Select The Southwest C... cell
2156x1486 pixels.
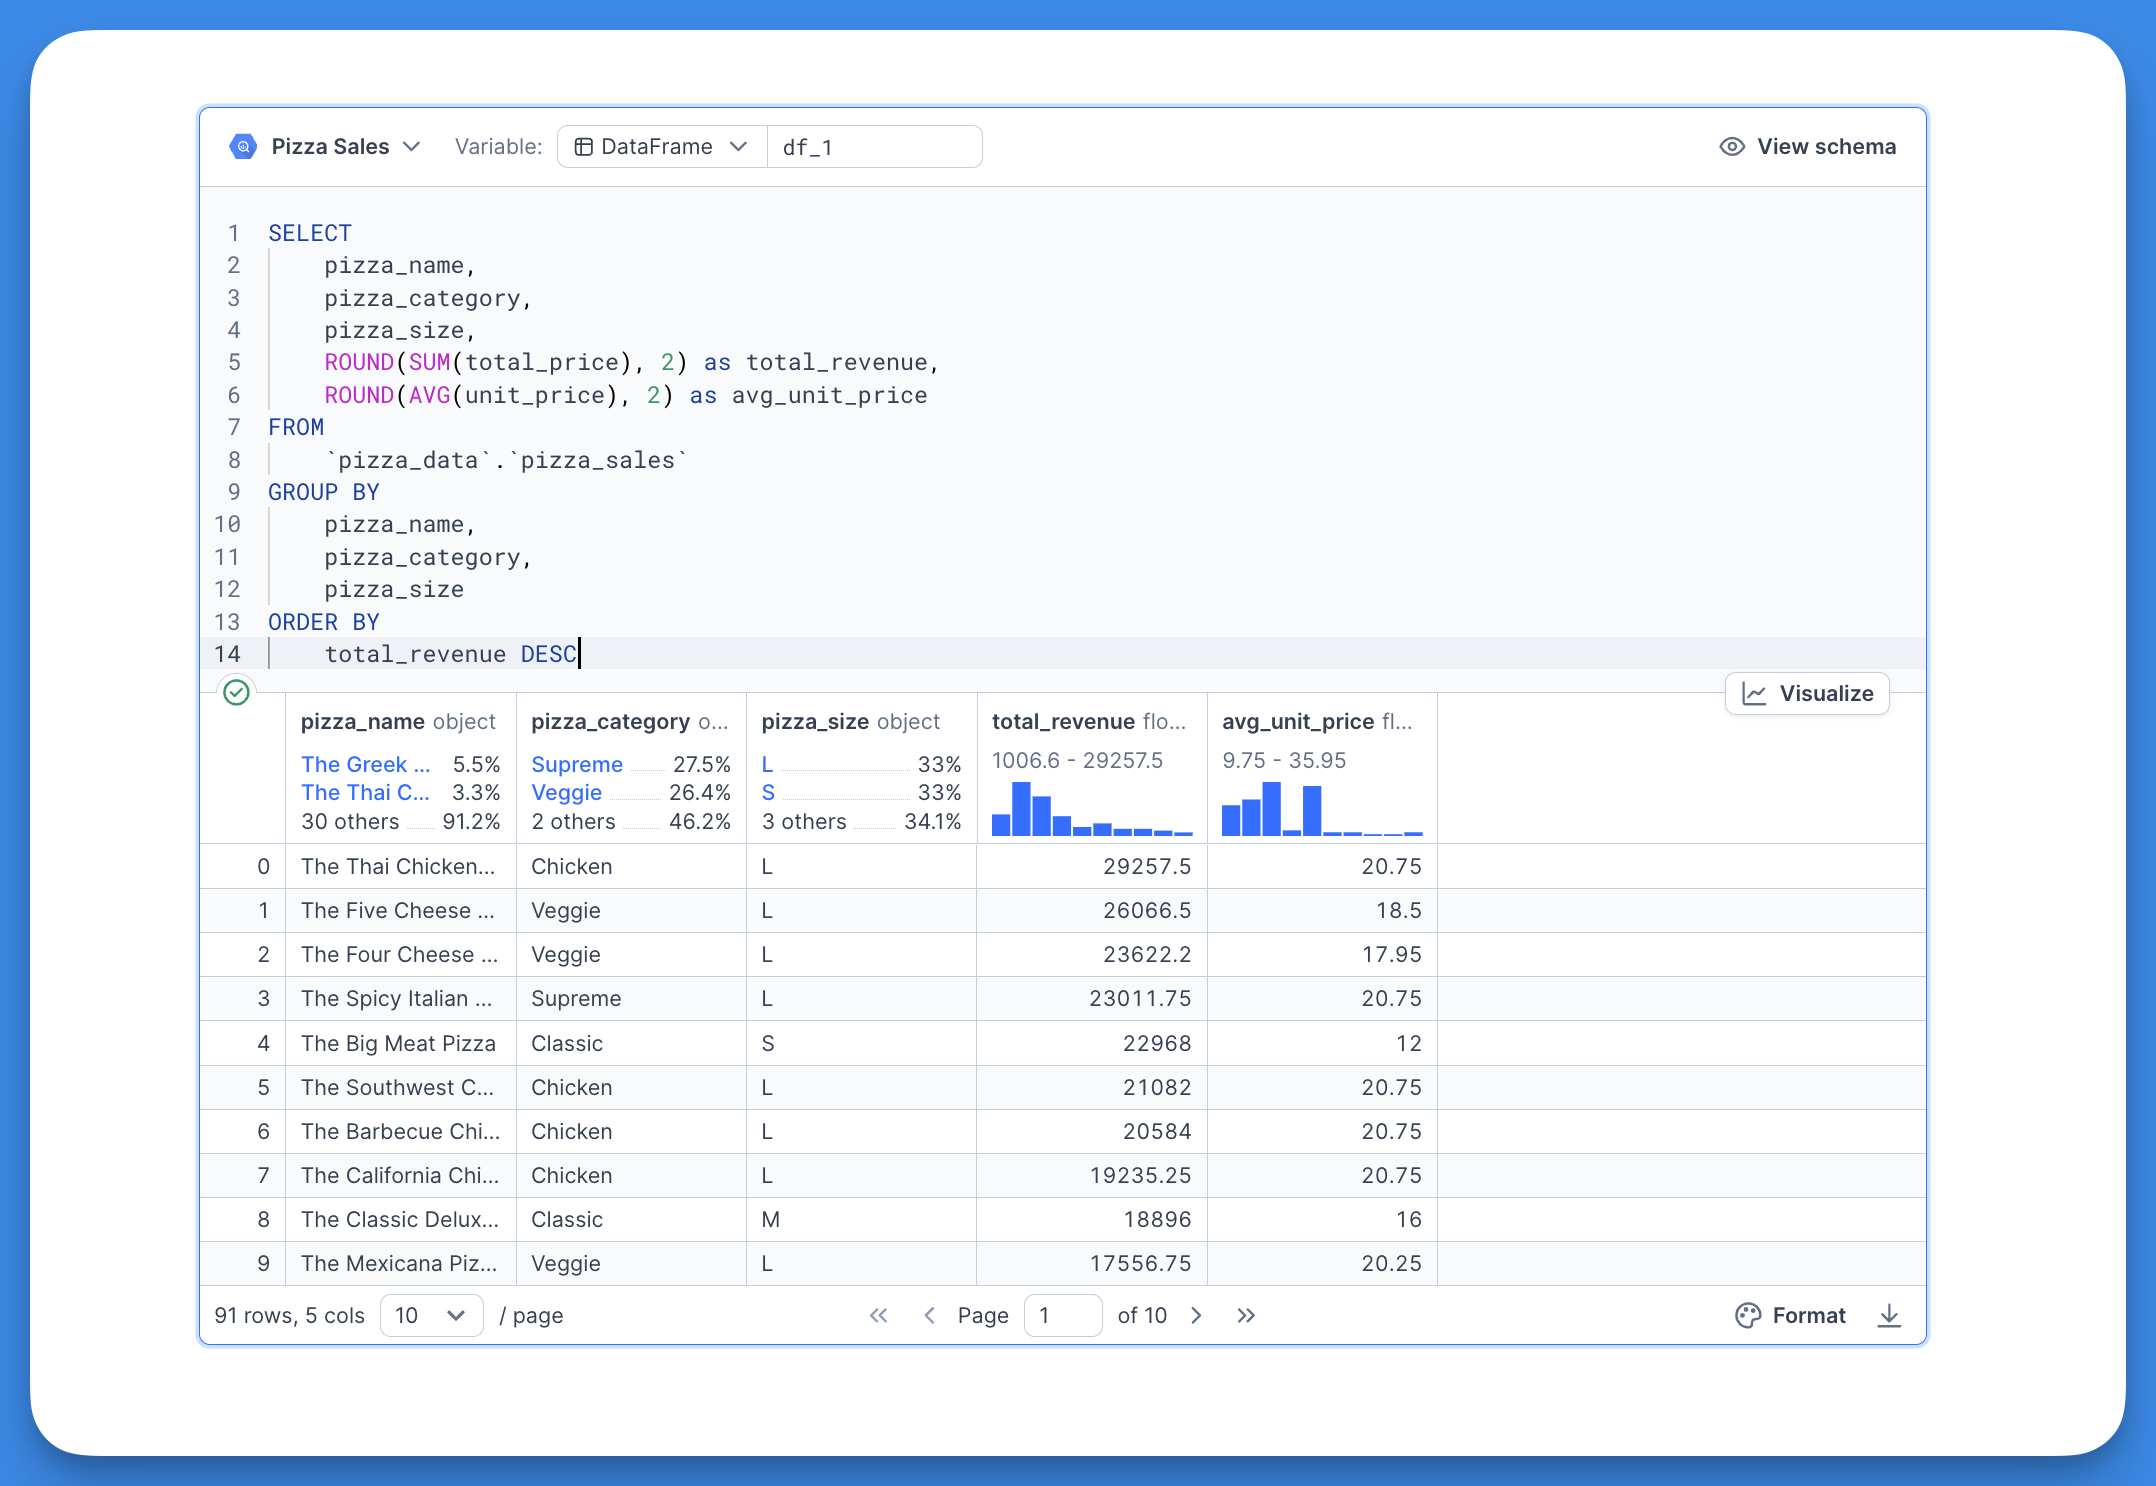400,1087
